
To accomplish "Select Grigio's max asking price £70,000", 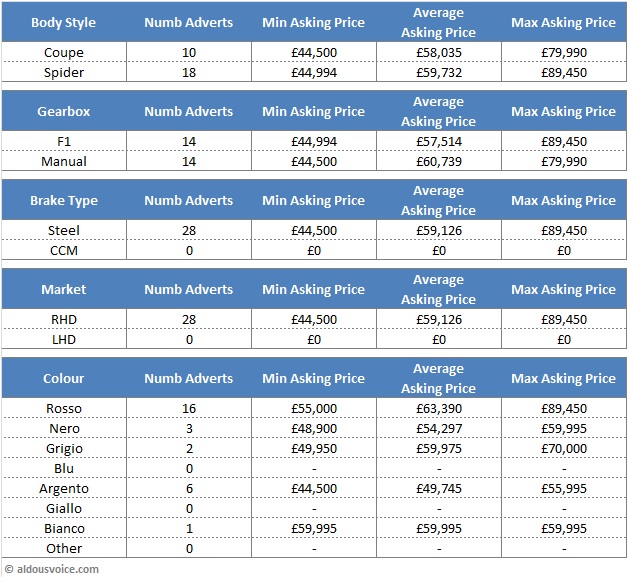I will (x=563, y=449).
